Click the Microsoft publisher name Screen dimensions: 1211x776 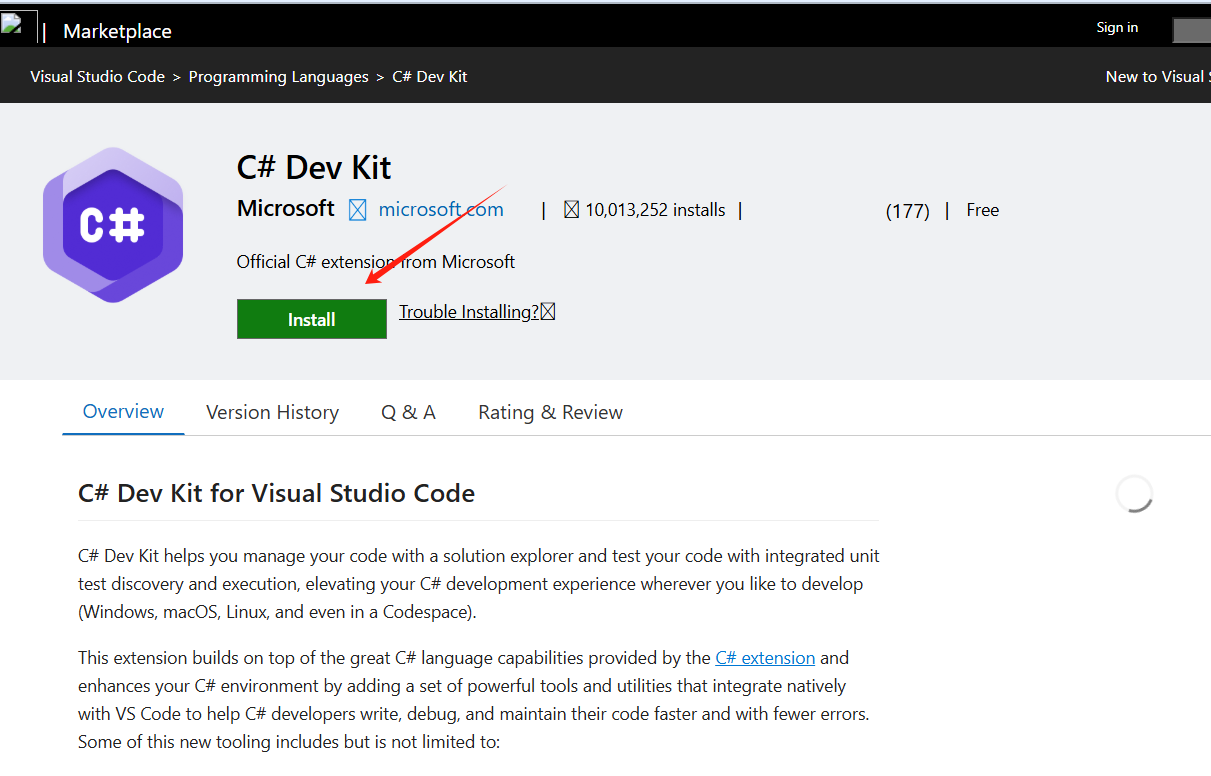click(x=286, y=208)
